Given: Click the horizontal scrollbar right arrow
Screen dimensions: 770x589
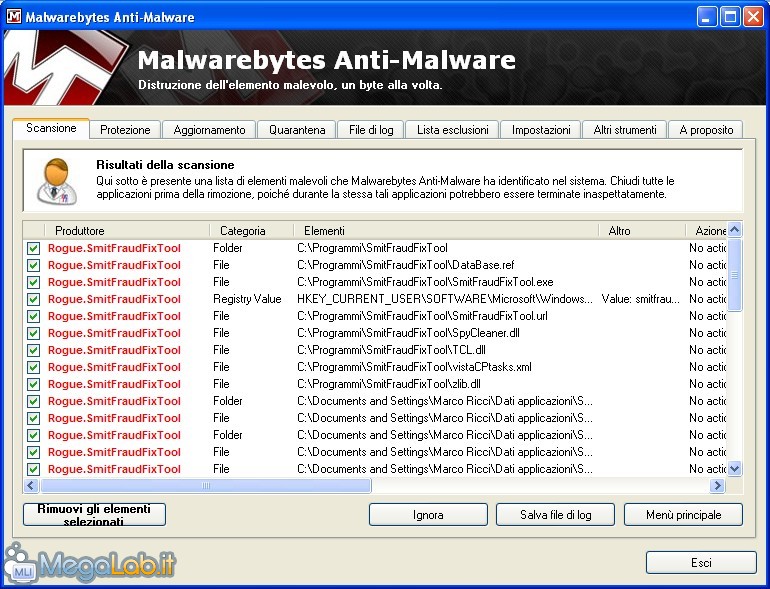Looking at the screenshot, I should tap(717, 486).
